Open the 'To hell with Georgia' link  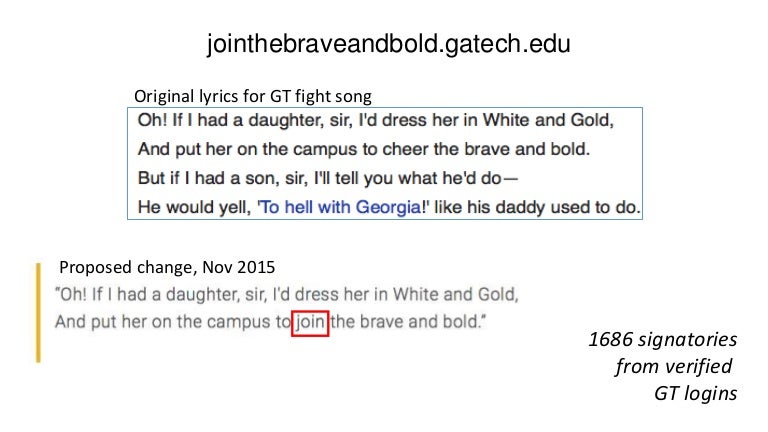(341, 207)
